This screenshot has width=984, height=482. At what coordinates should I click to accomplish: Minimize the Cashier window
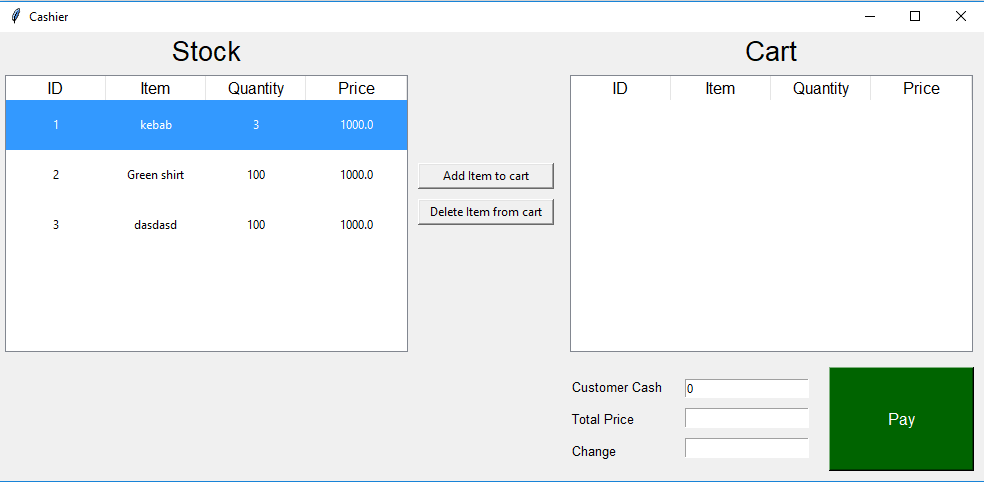tap(870, 16)
